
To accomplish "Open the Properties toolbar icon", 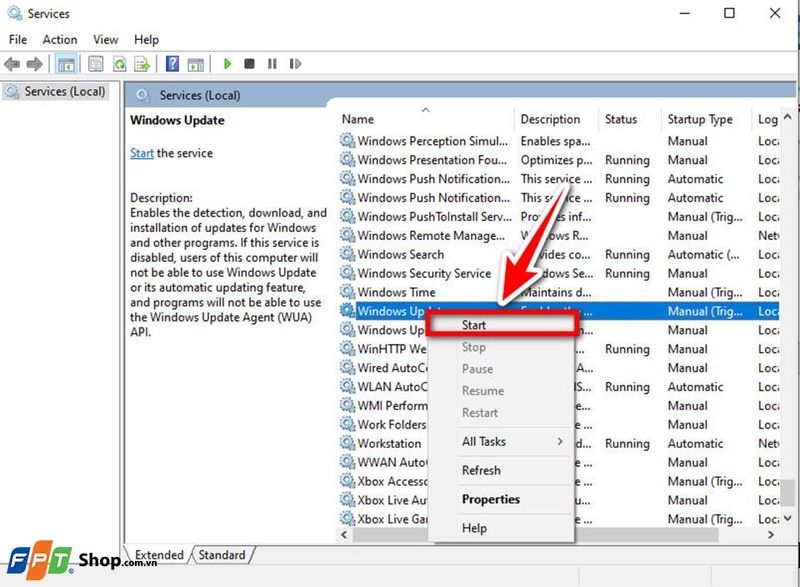I will tap(95, 64).
